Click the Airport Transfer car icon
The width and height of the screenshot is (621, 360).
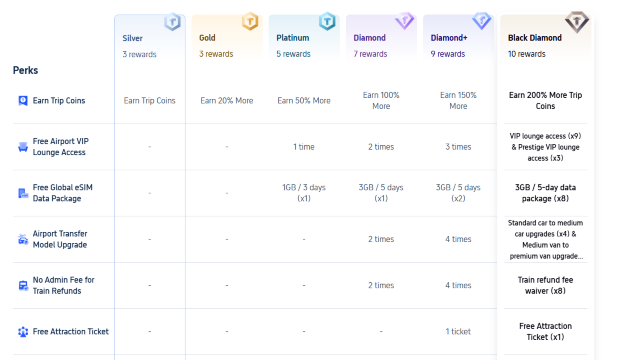[23, 239]
